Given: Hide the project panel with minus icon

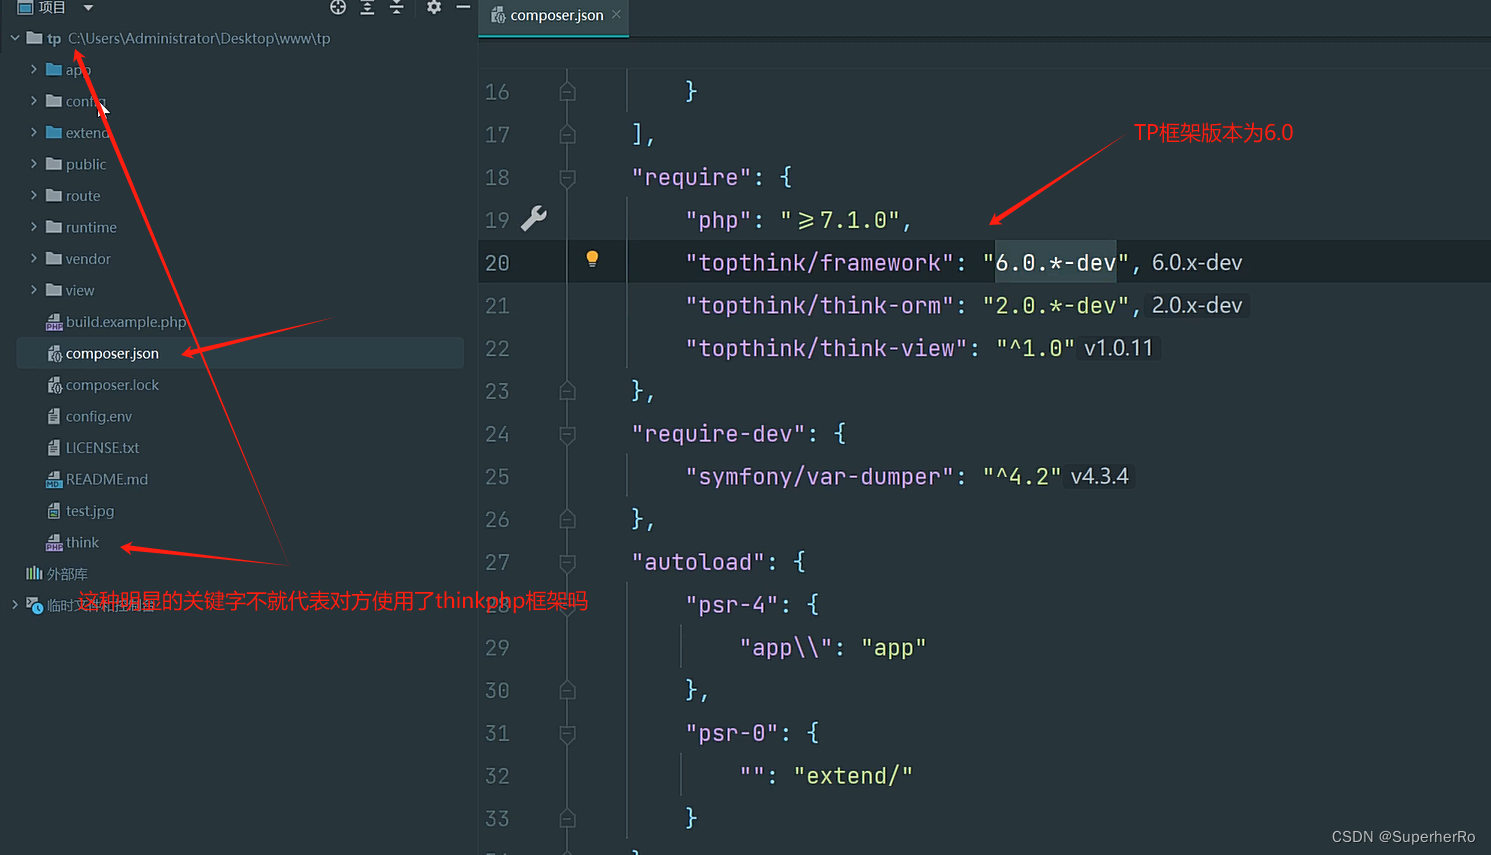Looking at the screenshot, I should [x=463, y=7].
